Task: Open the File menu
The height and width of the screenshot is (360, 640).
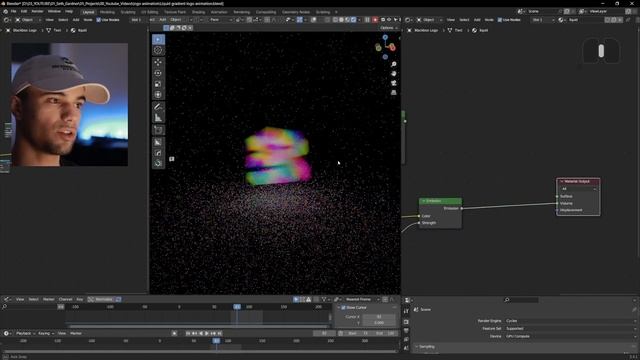Action: (x=13, y=11)
